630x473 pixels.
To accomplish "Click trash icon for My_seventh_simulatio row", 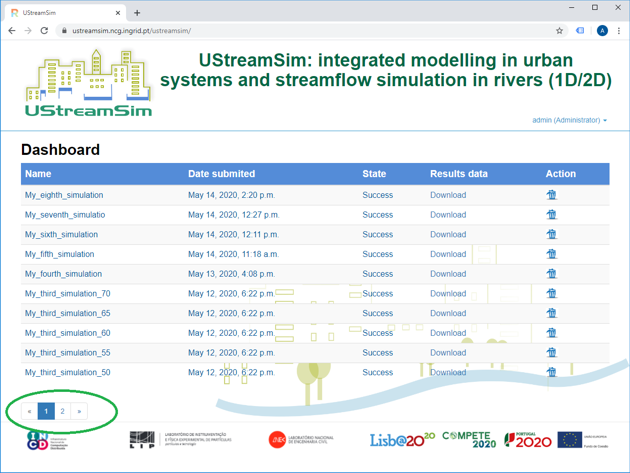I will [x=552, y=215].
